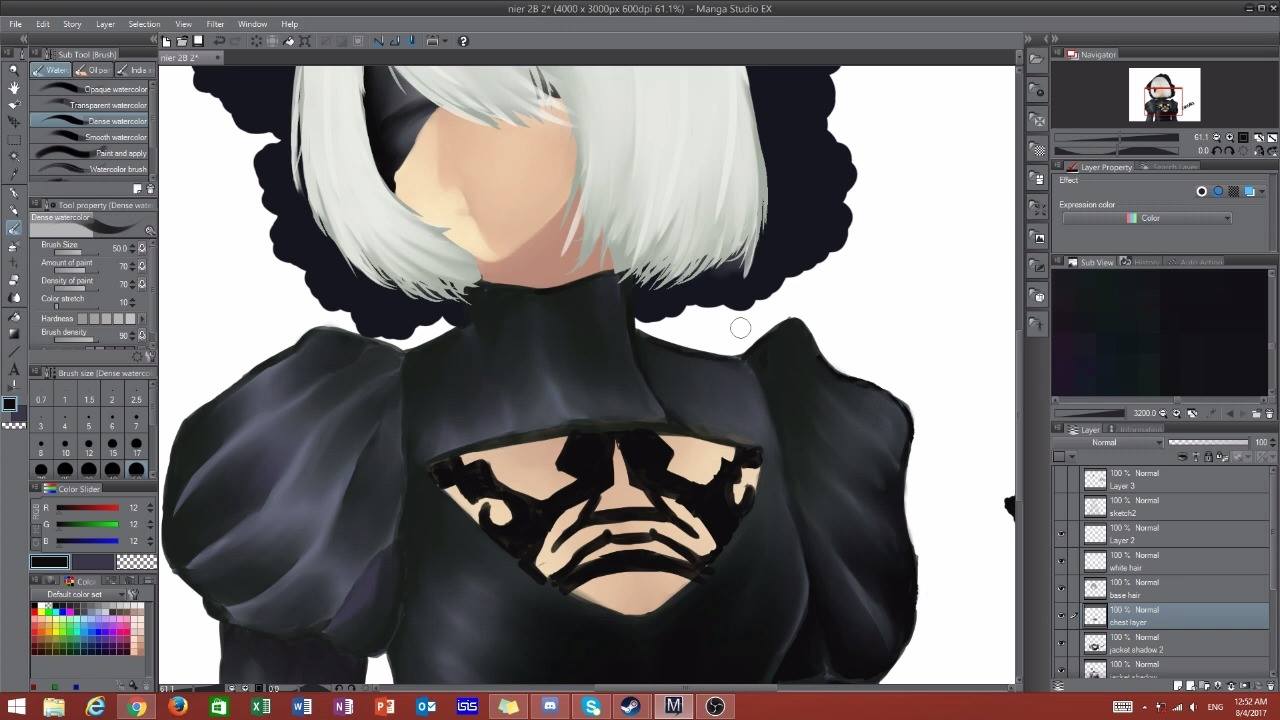Hide the white hair layer

[1061, 562]
